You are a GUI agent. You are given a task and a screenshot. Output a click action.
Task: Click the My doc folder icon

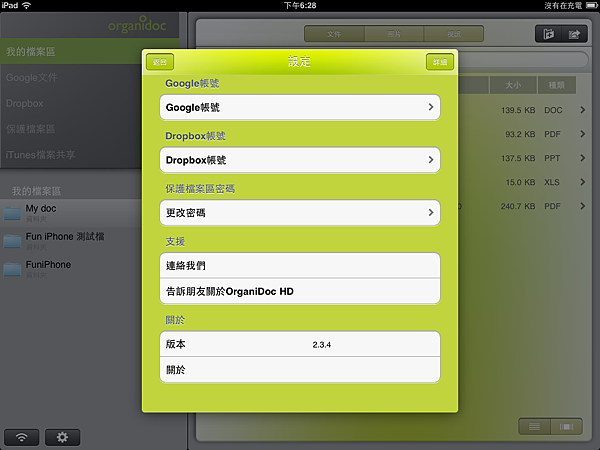tap(12, 213)
